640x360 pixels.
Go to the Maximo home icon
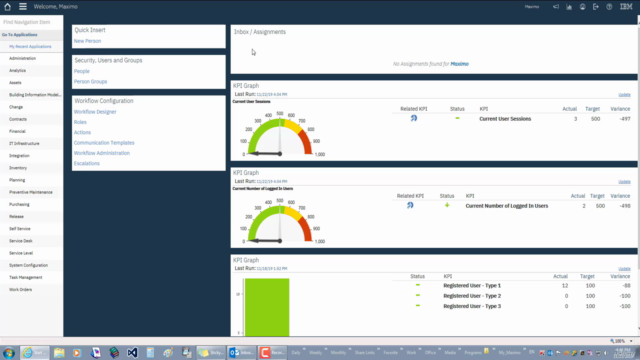coord(7,7)
